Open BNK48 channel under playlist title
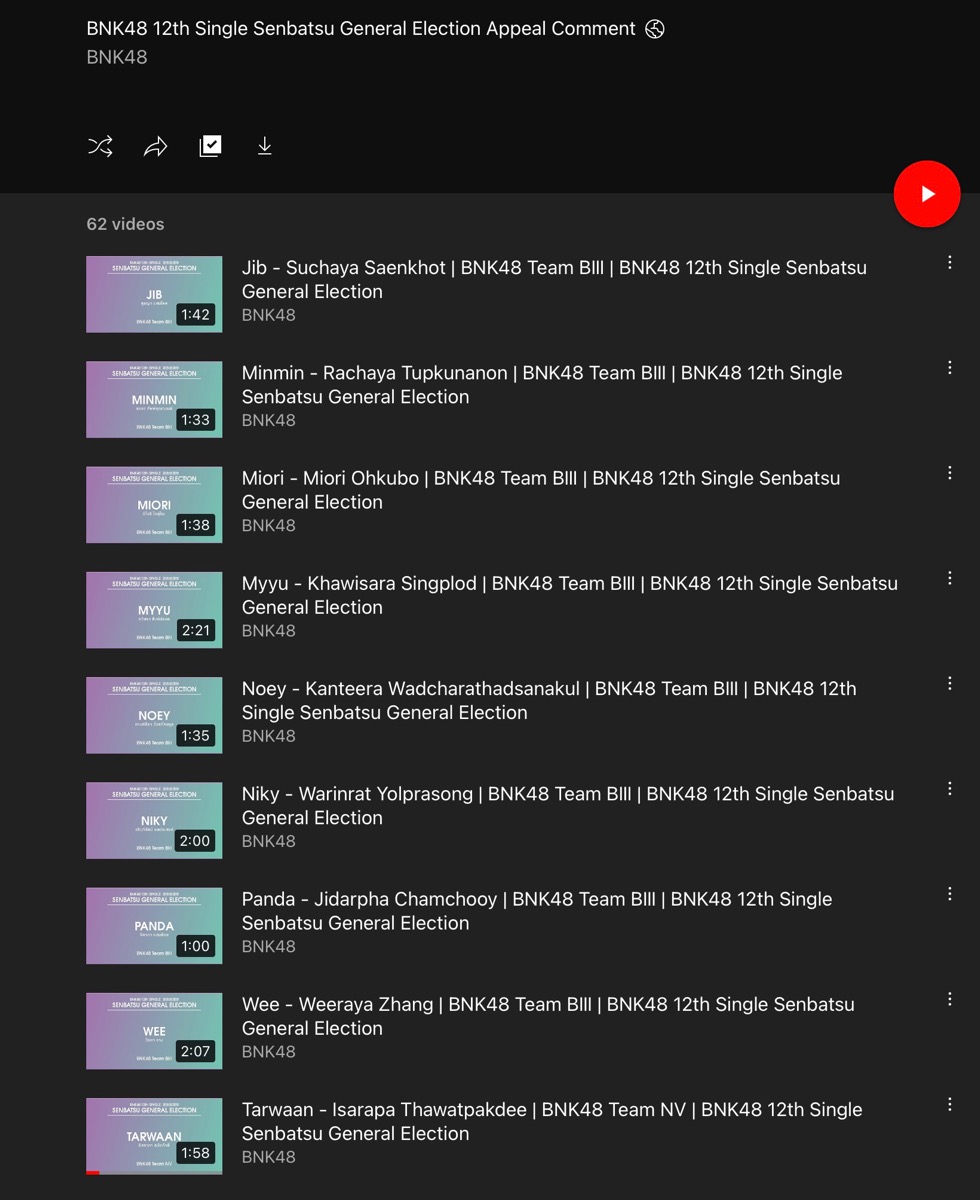Viewport: 980px width, 1200px height. (x=117, y=57)
